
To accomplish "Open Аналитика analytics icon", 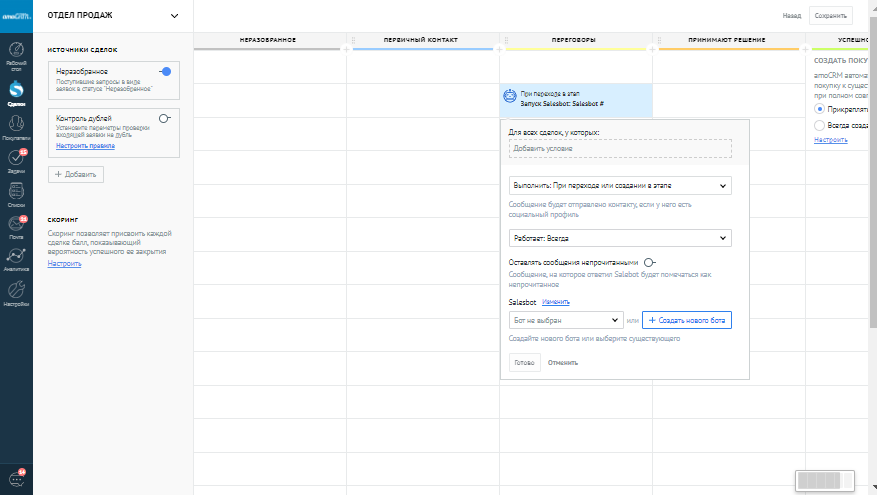I will coord(16,260).
